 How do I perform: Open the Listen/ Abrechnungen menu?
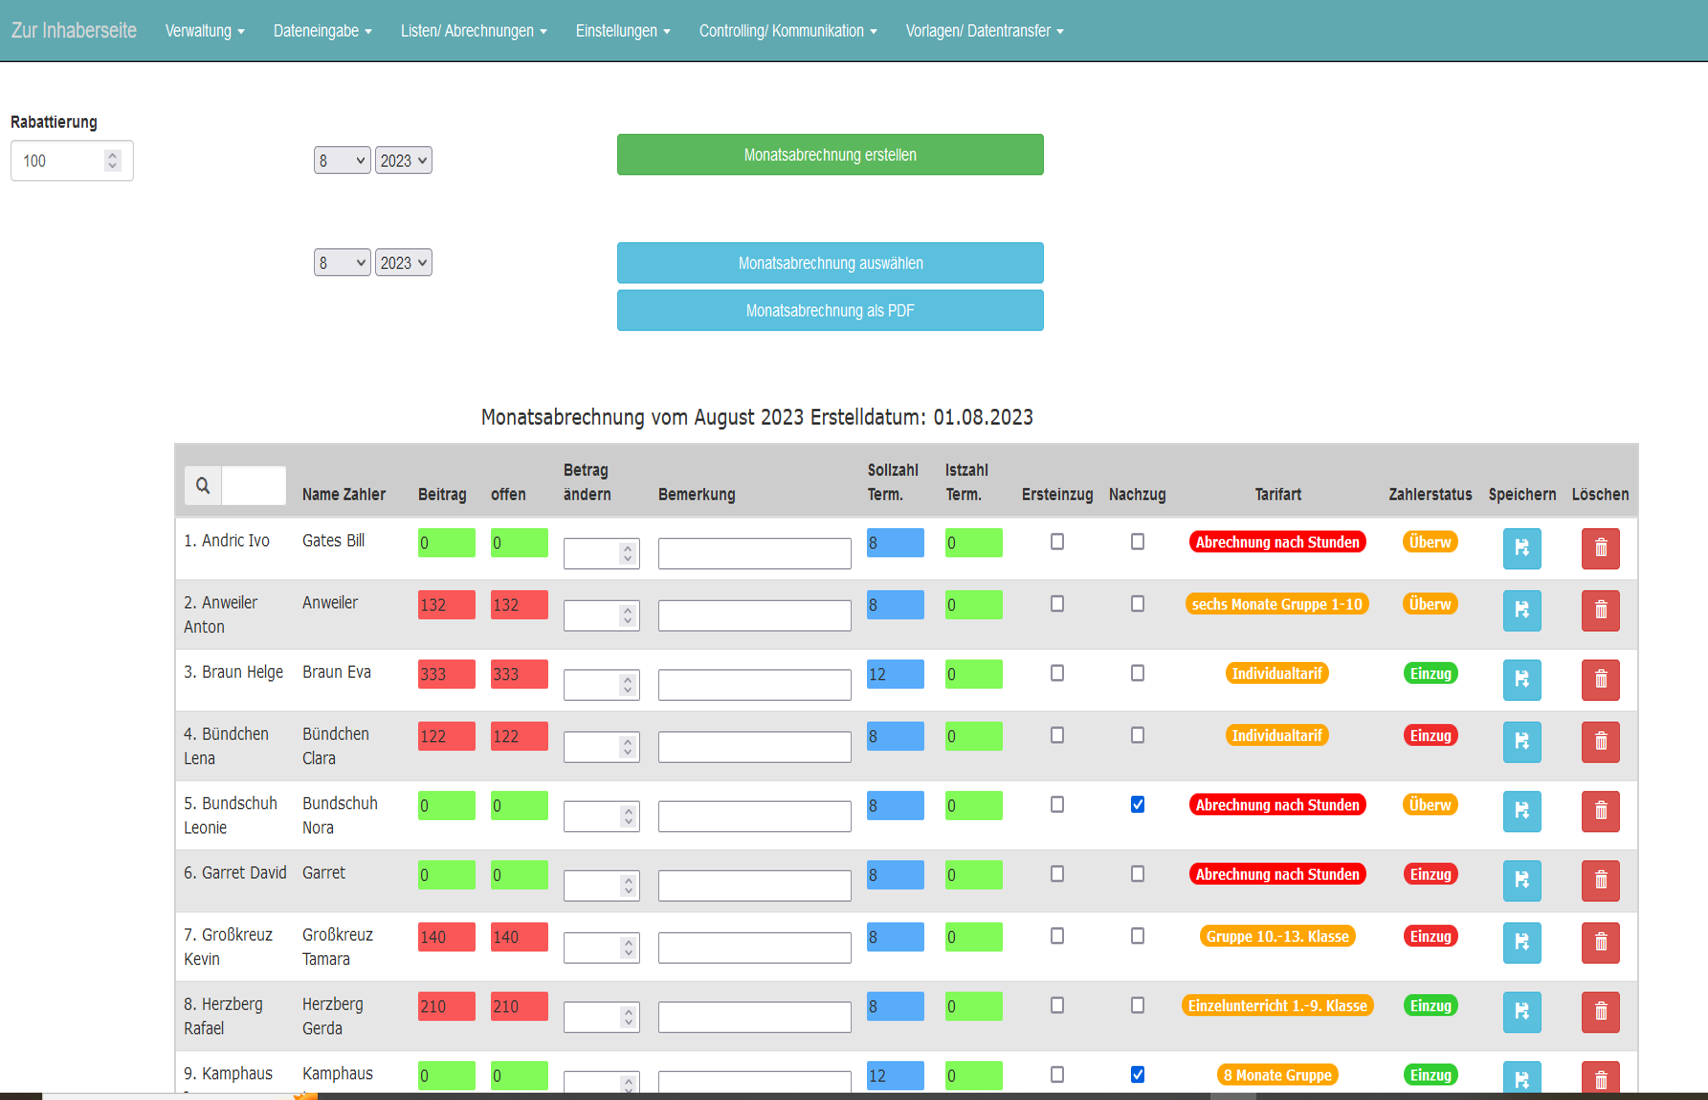coord(473,31)
